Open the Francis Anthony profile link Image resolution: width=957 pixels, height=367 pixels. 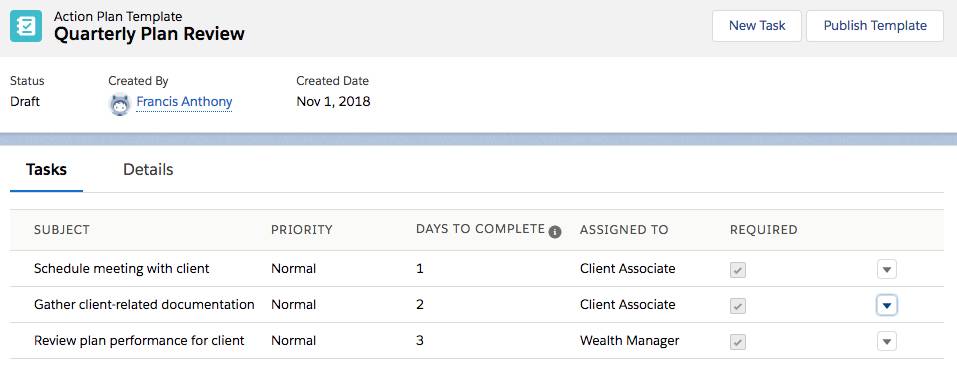[184, 102]
